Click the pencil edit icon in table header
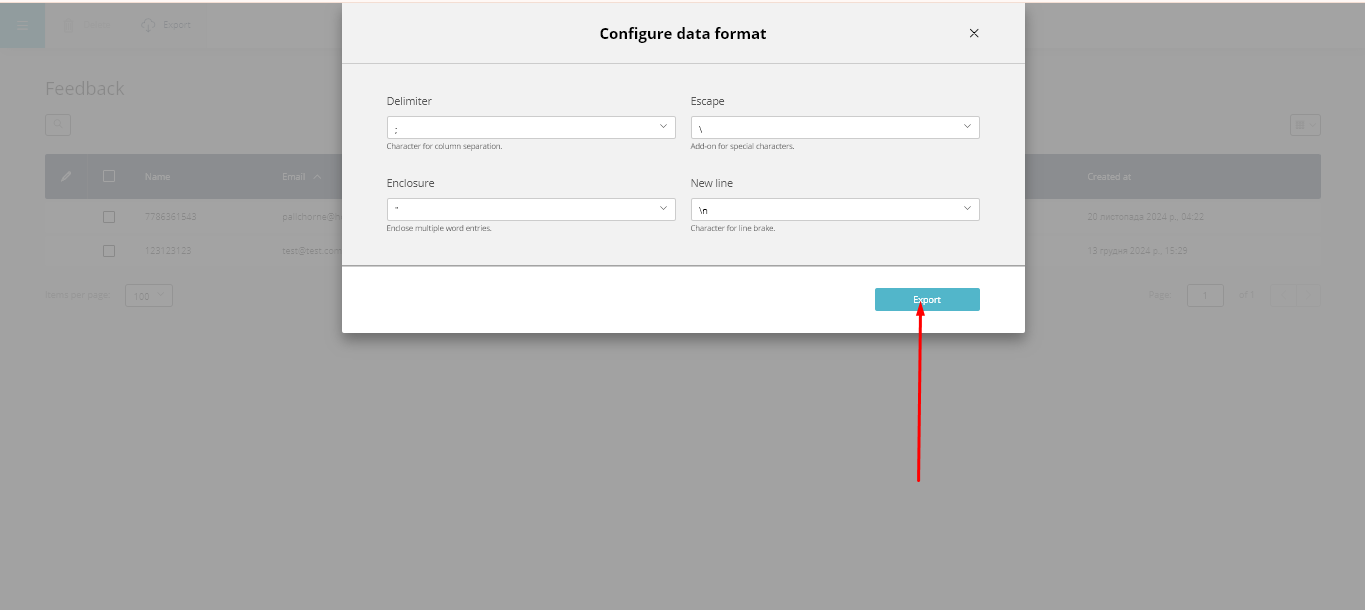The height and width of the screenshot is (610, 1365). (66, 176)
